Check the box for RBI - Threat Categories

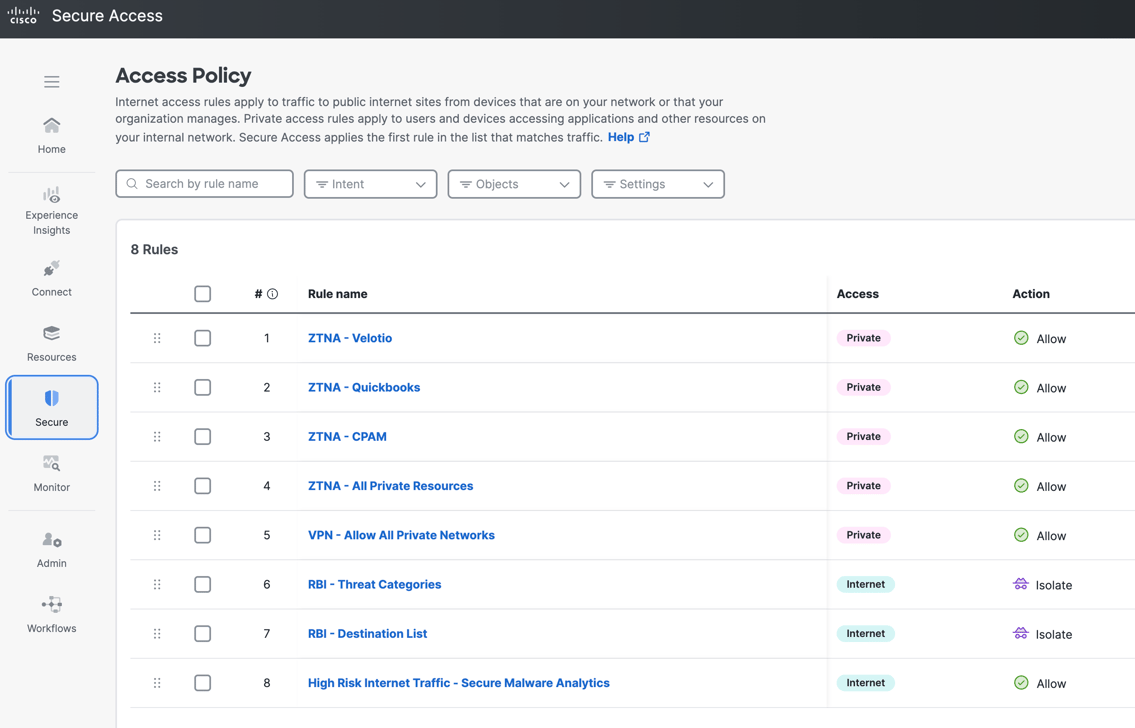coord(203,584)
